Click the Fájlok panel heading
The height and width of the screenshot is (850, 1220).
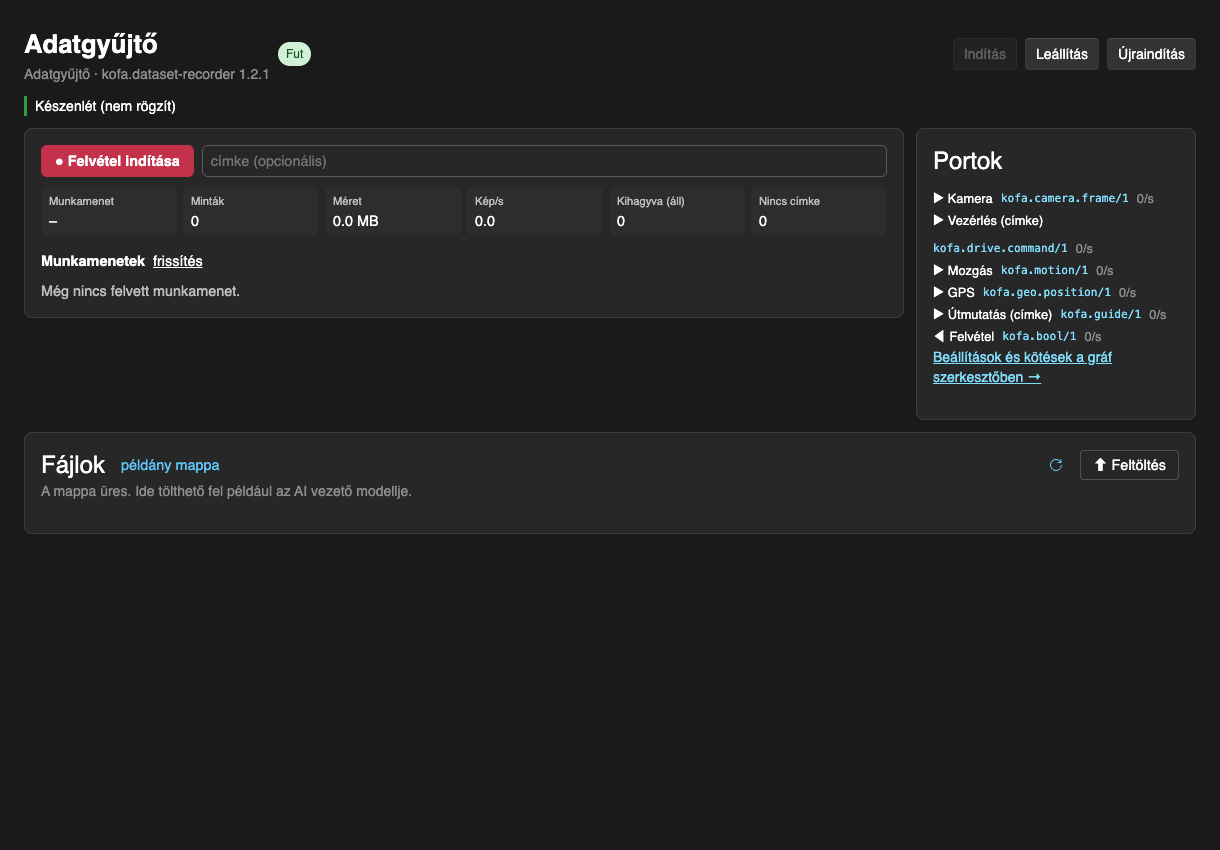pyautogui.click(x=73, y=465)
